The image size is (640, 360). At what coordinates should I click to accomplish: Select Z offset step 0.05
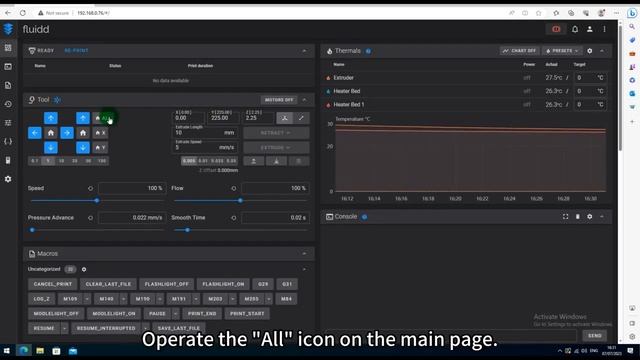click(x=231, y=161)
